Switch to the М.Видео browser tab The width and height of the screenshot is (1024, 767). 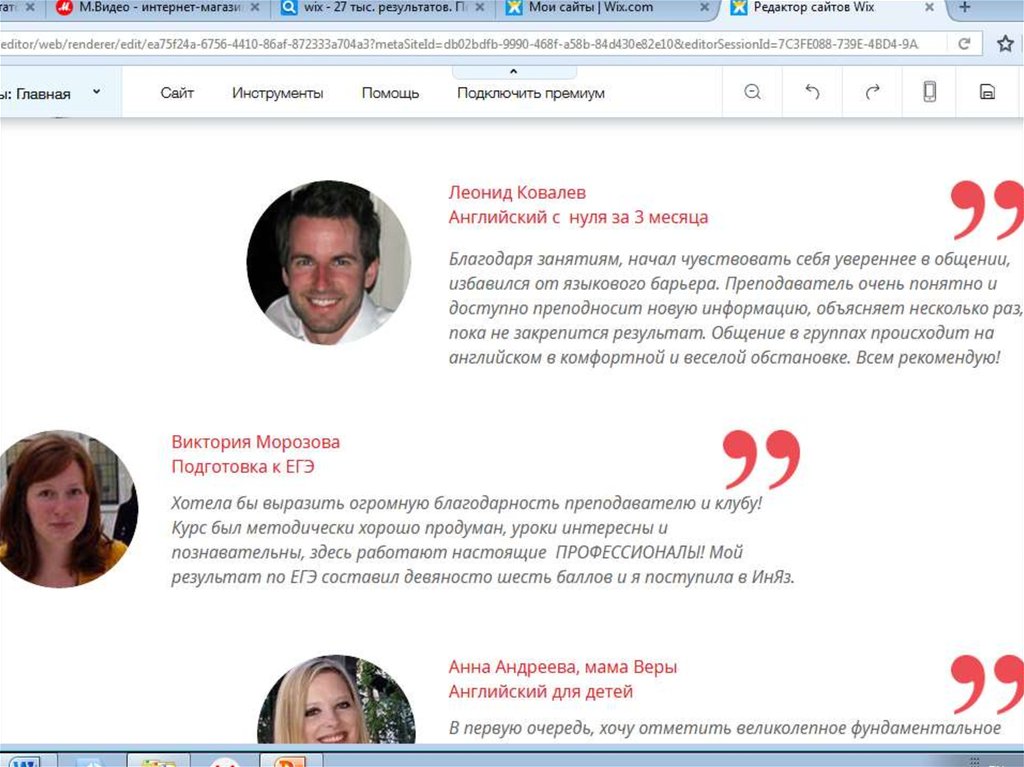[x=159, y=8]
